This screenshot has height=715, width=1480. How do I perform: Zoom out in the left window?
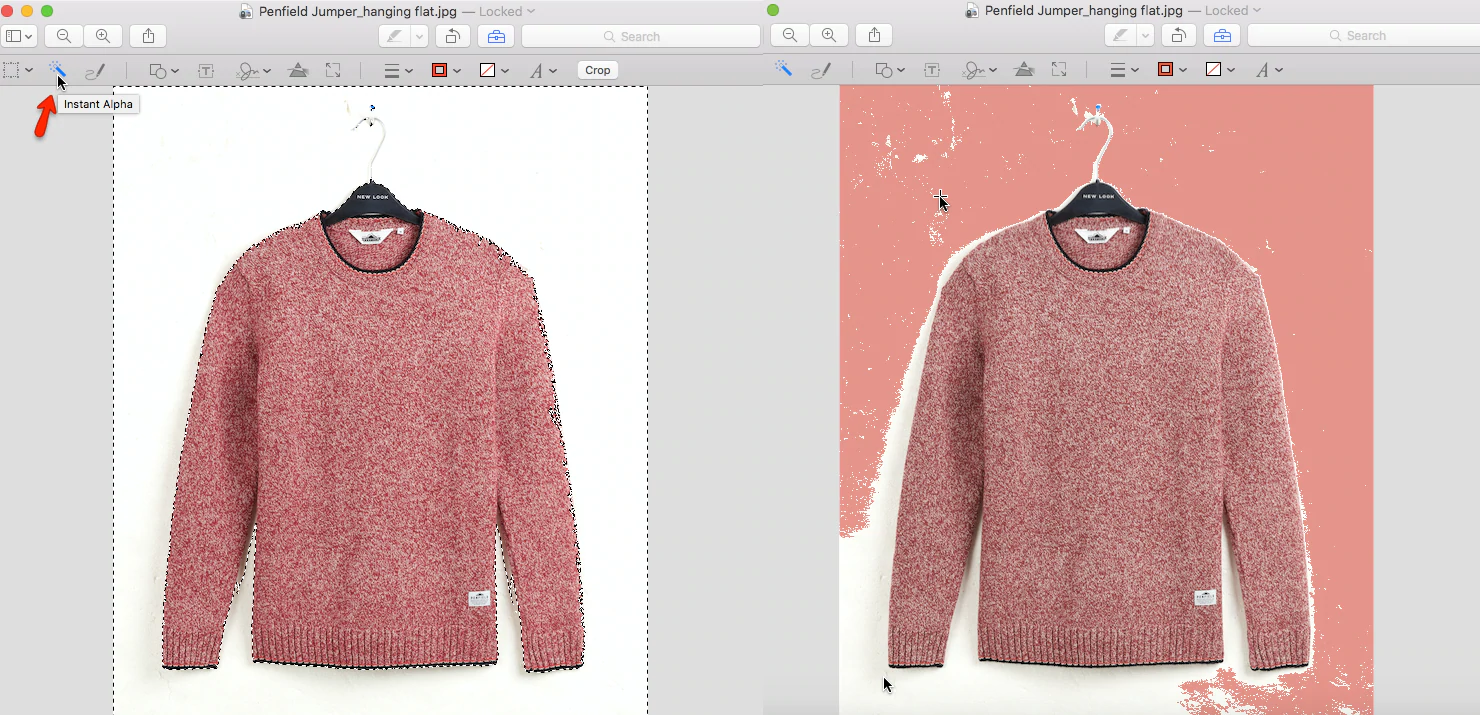[x=63, y=36]
